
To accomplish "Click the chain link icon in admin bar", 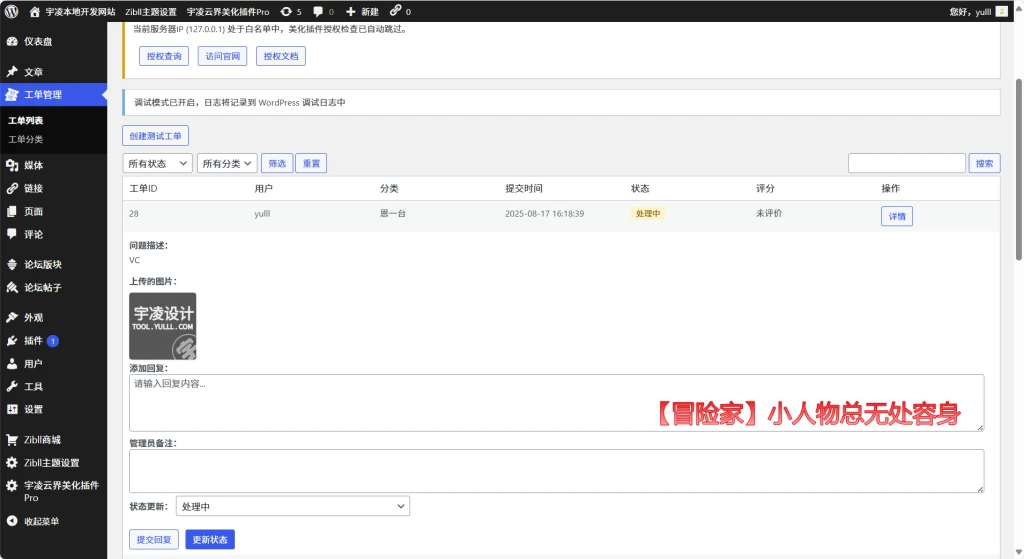I will pos(395,10).
